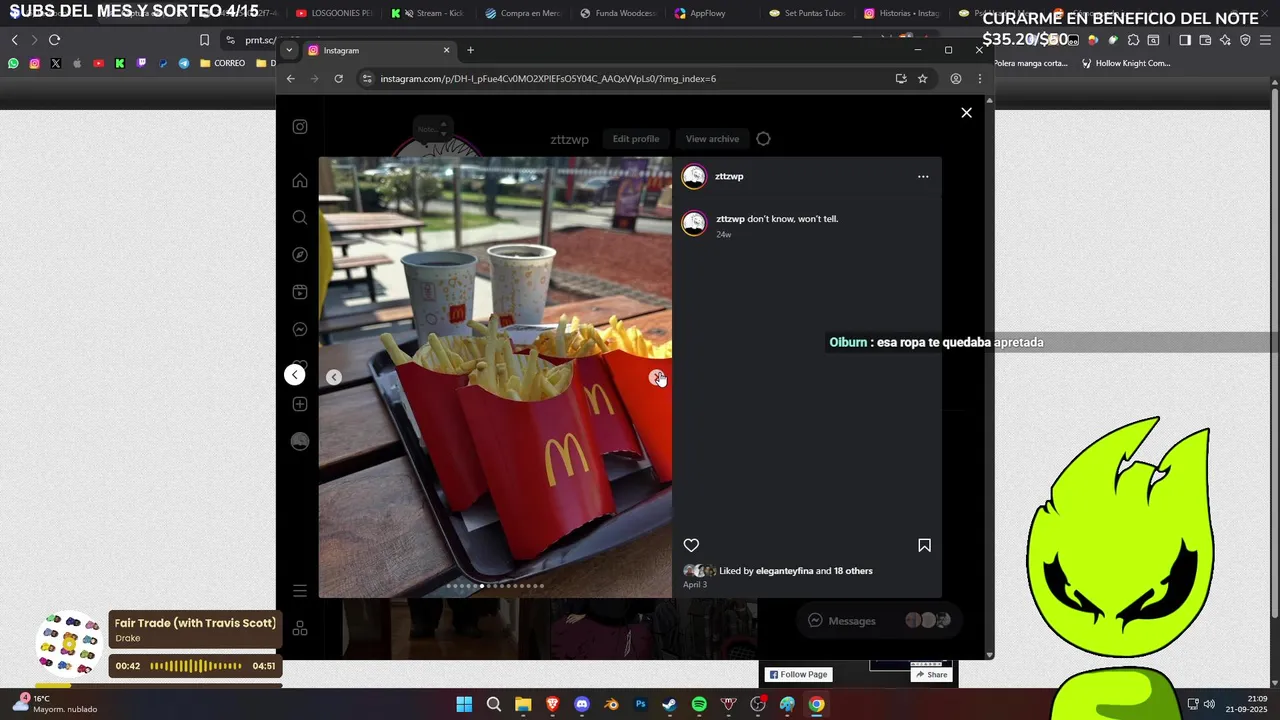
Task: Click the WhatsApp bookmark icon in the bookmarks bar
Action: pyautogui.click(x=13, y=63)
